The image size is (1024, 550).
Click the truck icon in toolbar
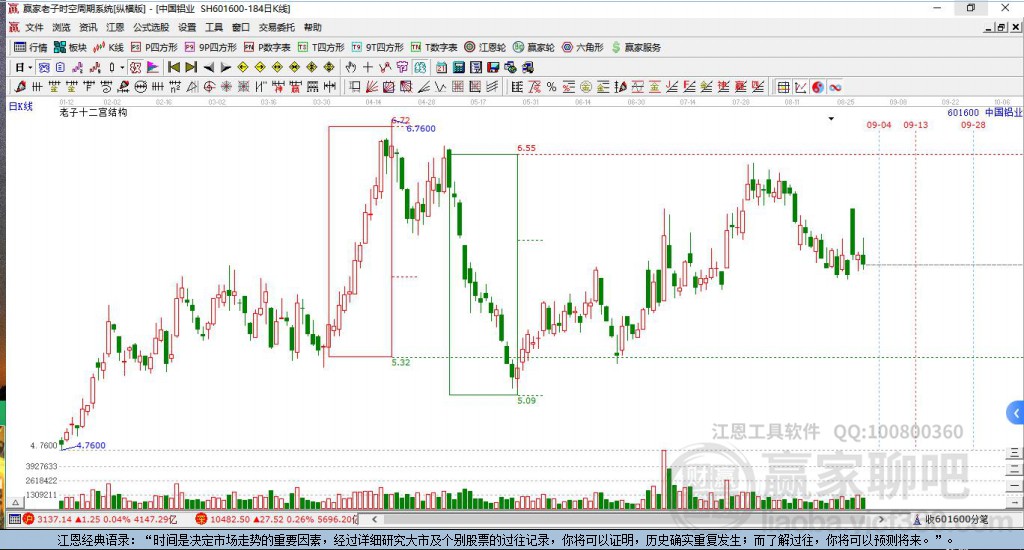click(528, 67)
